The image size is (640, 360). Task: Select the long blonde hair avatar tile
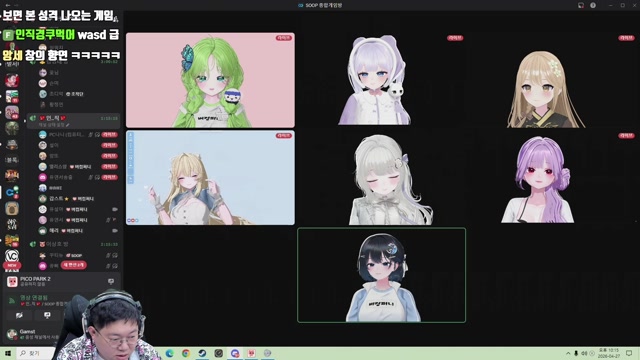click(x=553, y=80)
